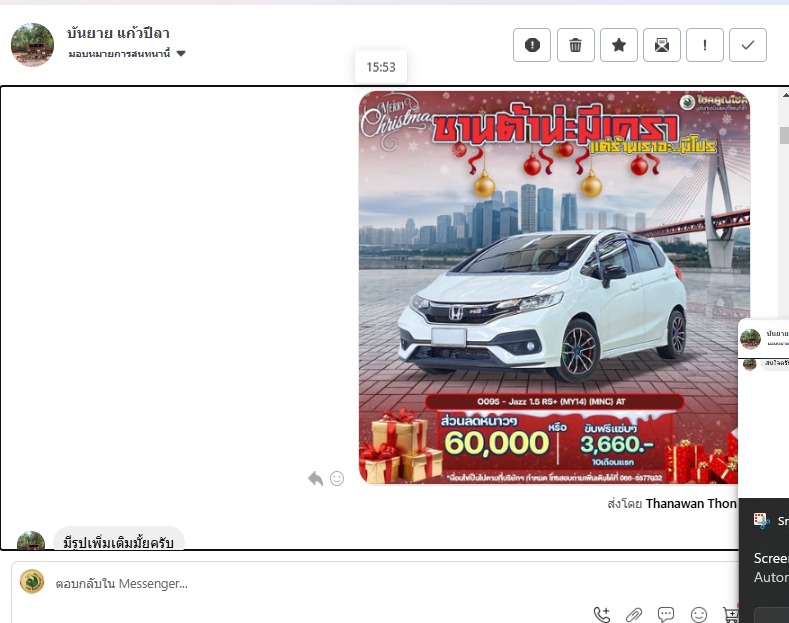Viewport: 789px width, 623px height.
Task: Click the chat scrollbar up arrow
Action: [x=784, y=95]
